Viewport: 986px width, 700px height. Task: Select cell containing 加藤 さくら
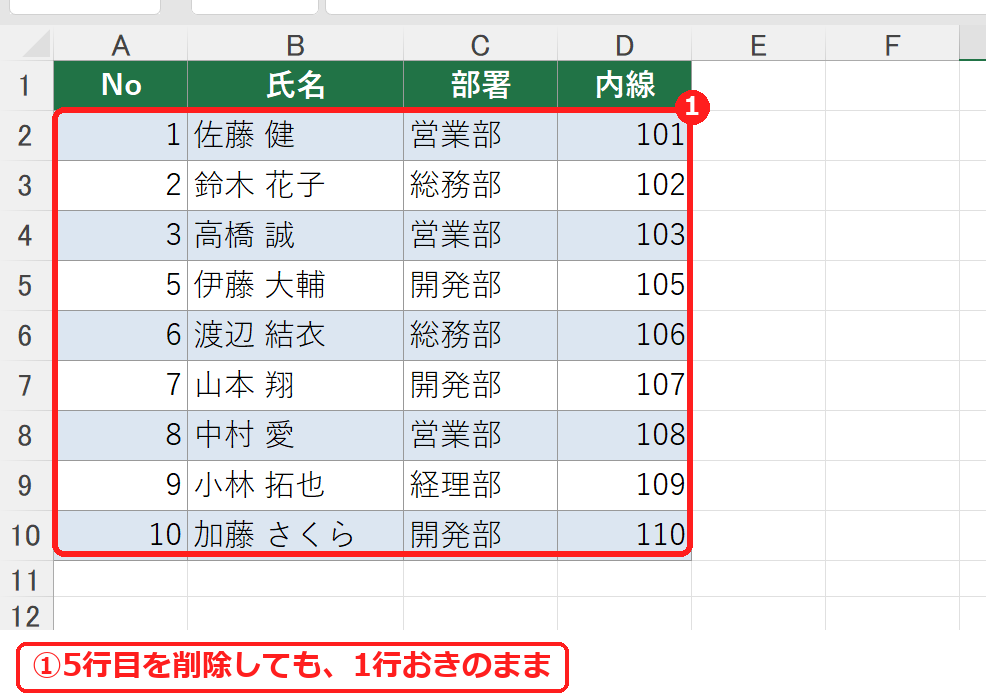[296, 535]
